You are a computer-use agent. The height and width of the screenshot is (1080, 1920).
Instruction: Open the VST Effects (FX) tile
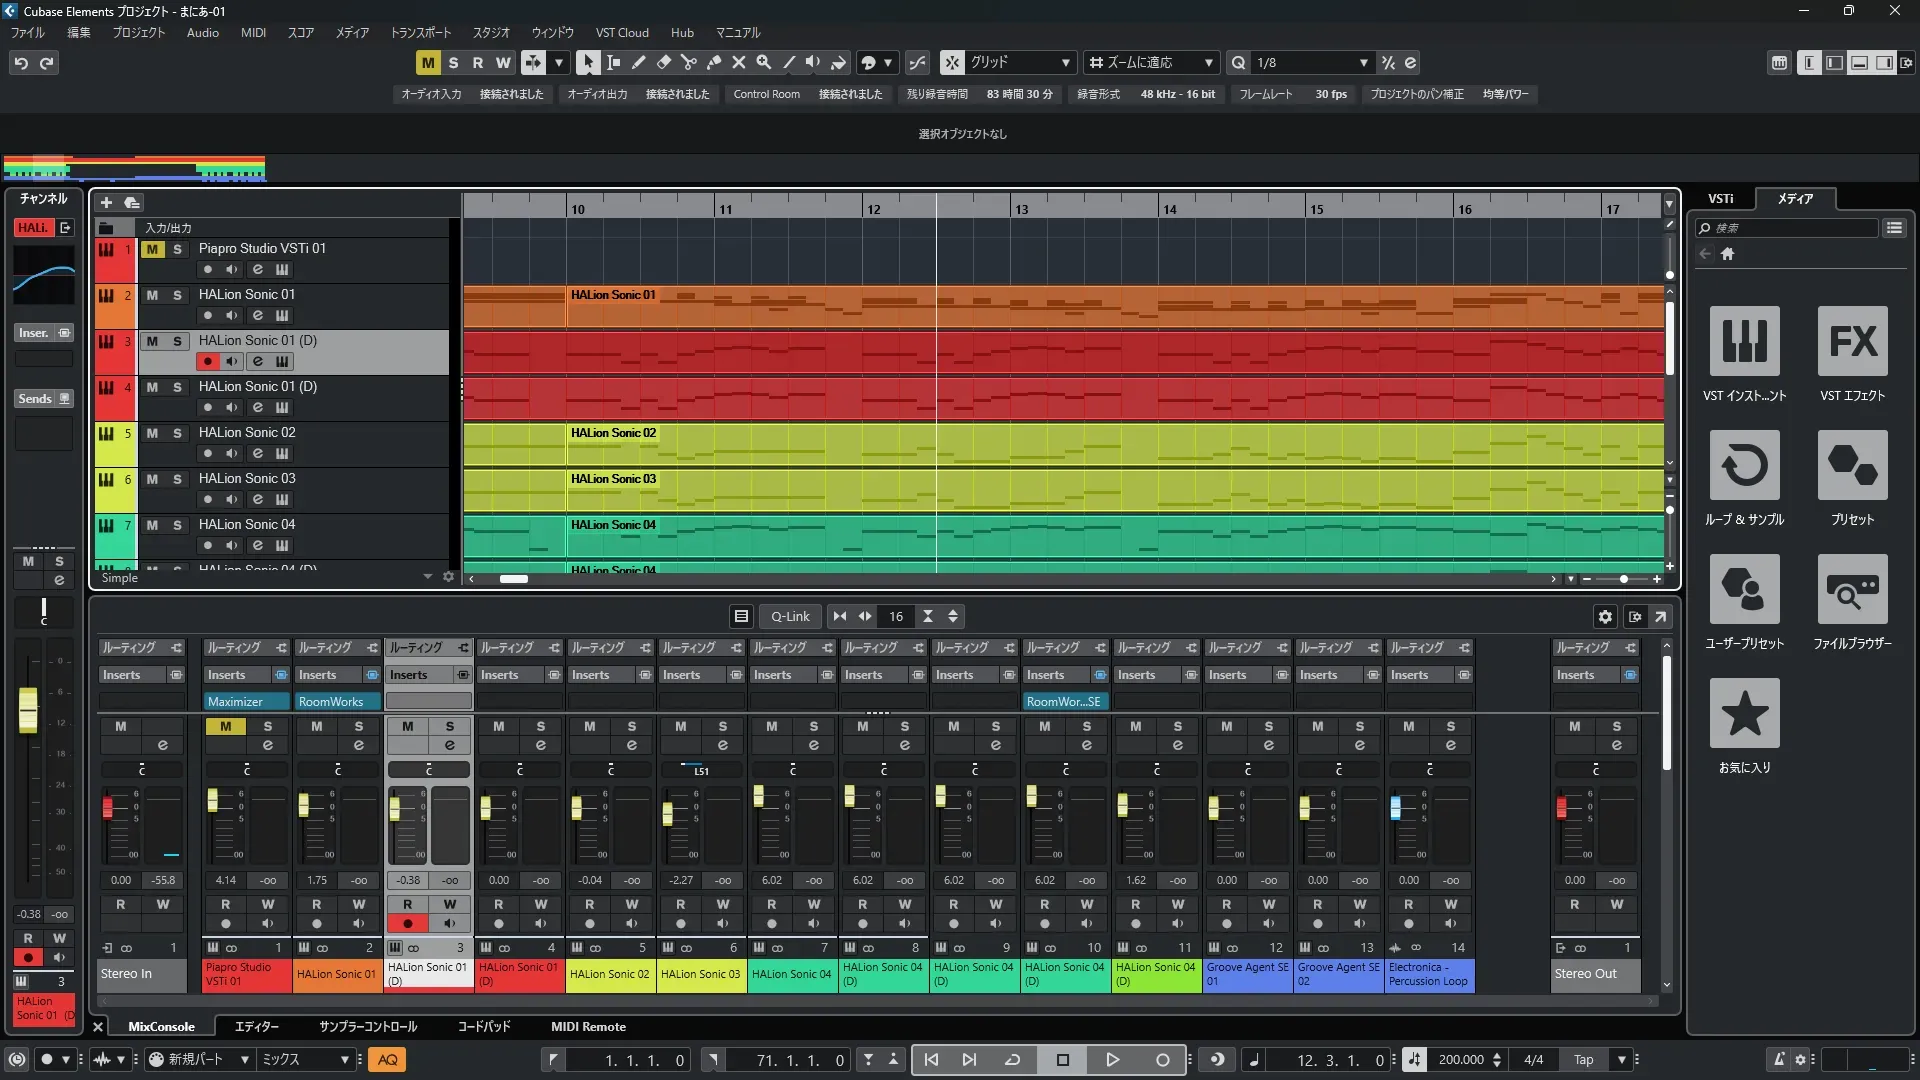(x=1852, y=341)
